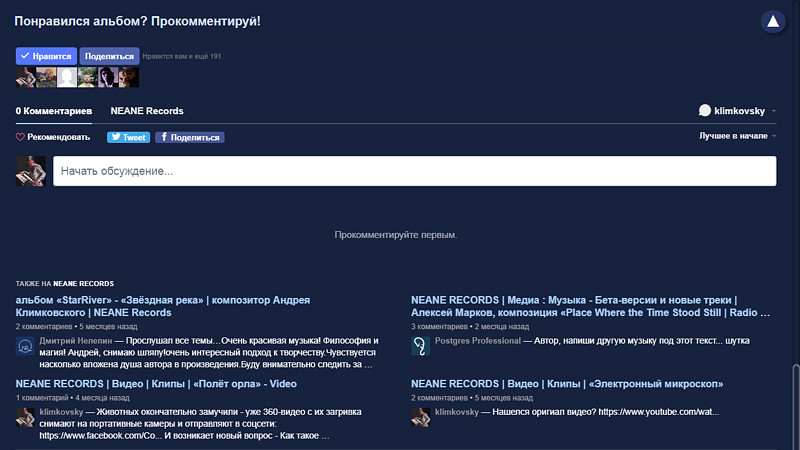Open the «Электронный микроскоп» video link
Viewport: 800px width, 450px height.
click(567, 384)
